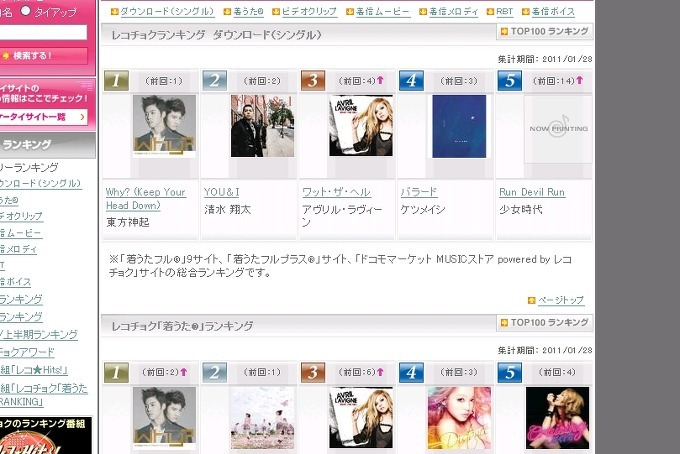
Task: Click the rank 1 badge in download ranking
Action: coord(116,81)
